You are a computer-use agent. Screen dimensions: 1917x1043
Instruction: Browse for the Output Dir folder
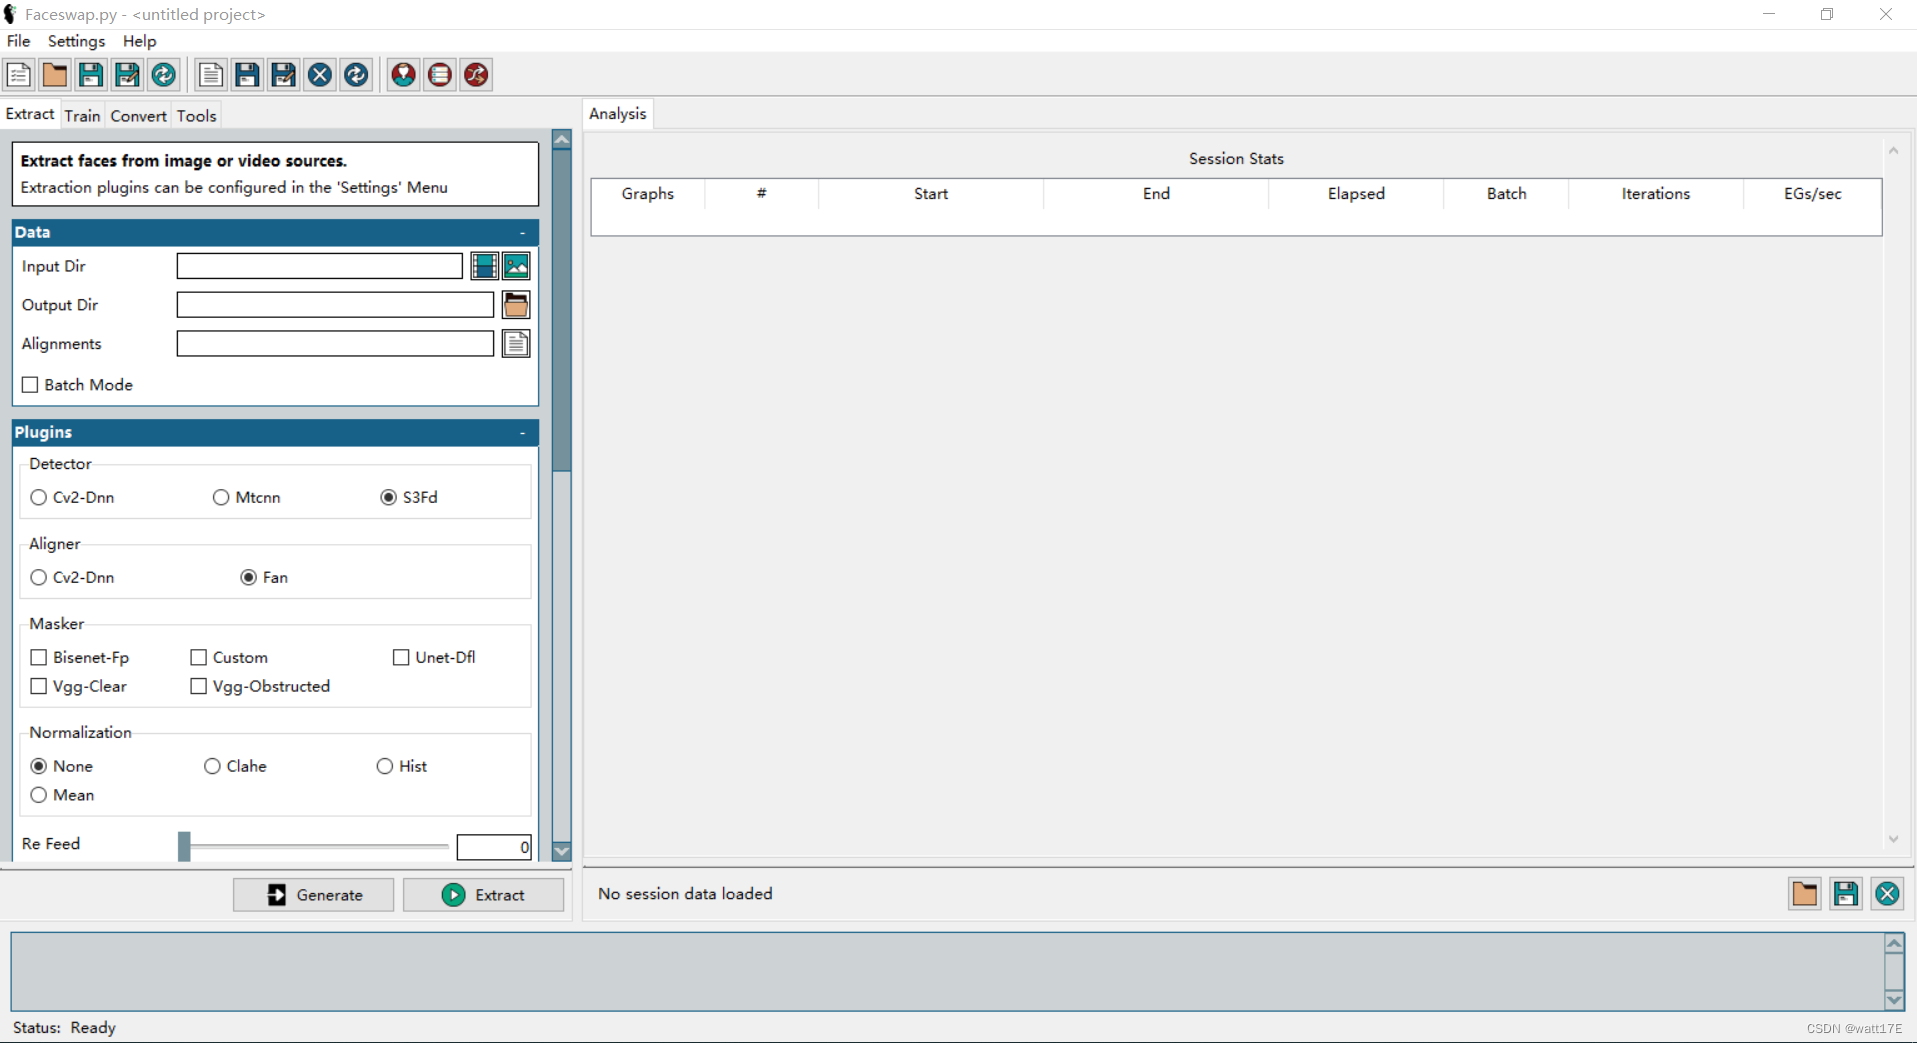pos(516,305)
